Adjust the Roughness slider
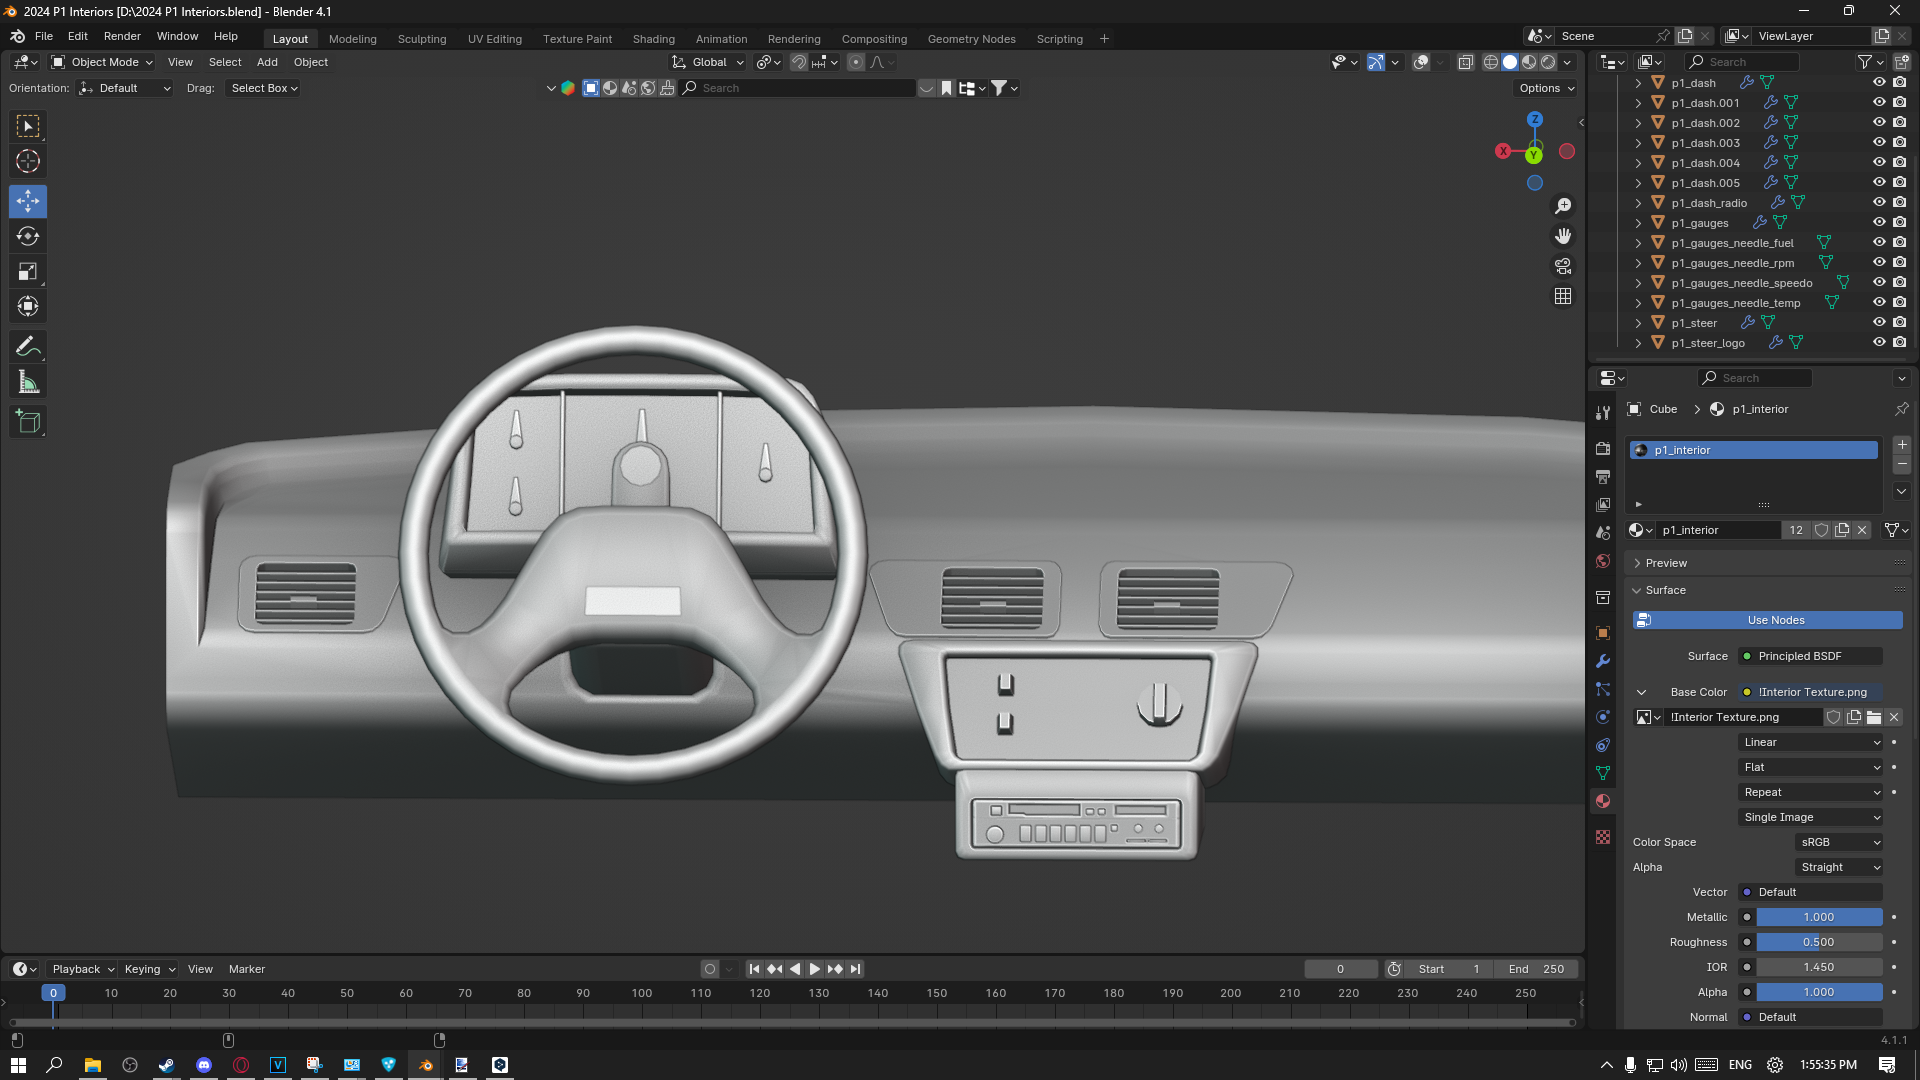Image resolution: width=1920 pixels, height=1080 pixels. tap(1819, 942)
